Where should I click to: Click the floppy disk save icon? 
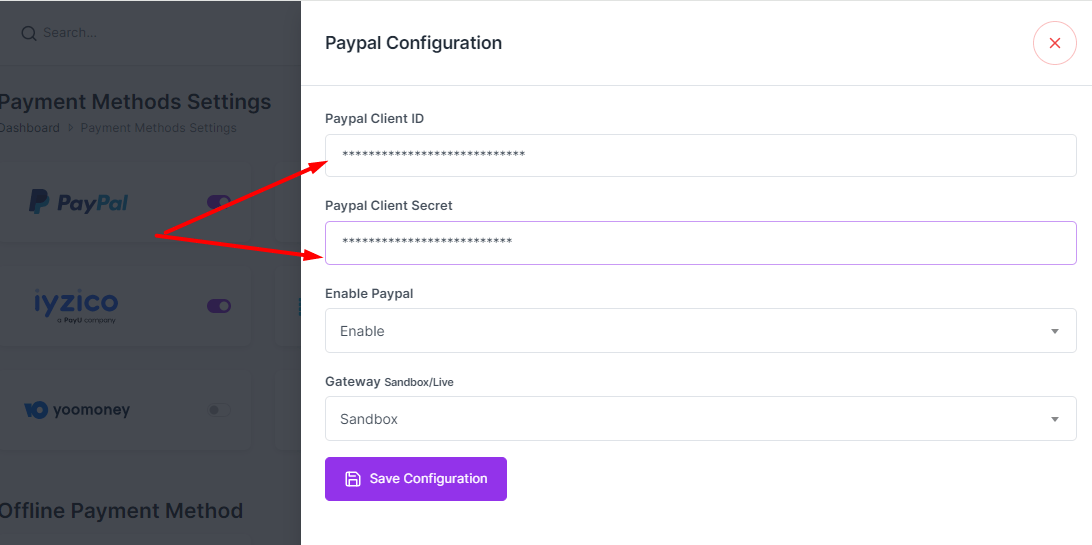tap(353, 479)
